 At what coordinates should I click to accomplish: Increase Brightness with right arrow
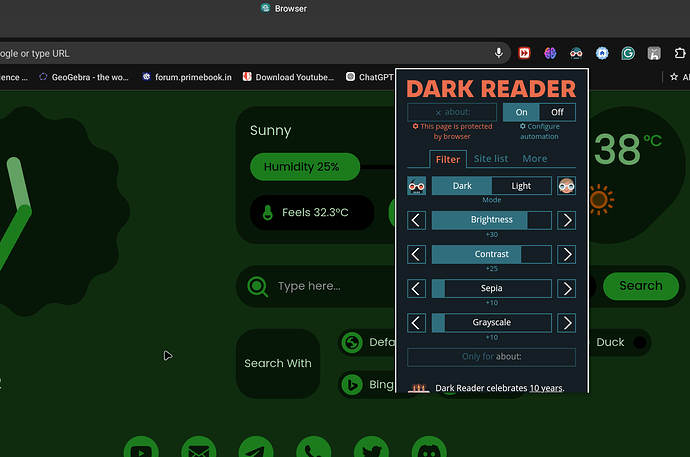coord(566,220)
